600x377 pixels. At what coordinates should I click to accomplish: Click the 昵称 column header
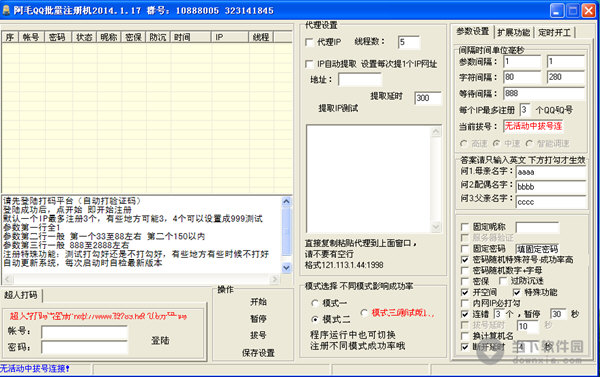tap(109, 37)
